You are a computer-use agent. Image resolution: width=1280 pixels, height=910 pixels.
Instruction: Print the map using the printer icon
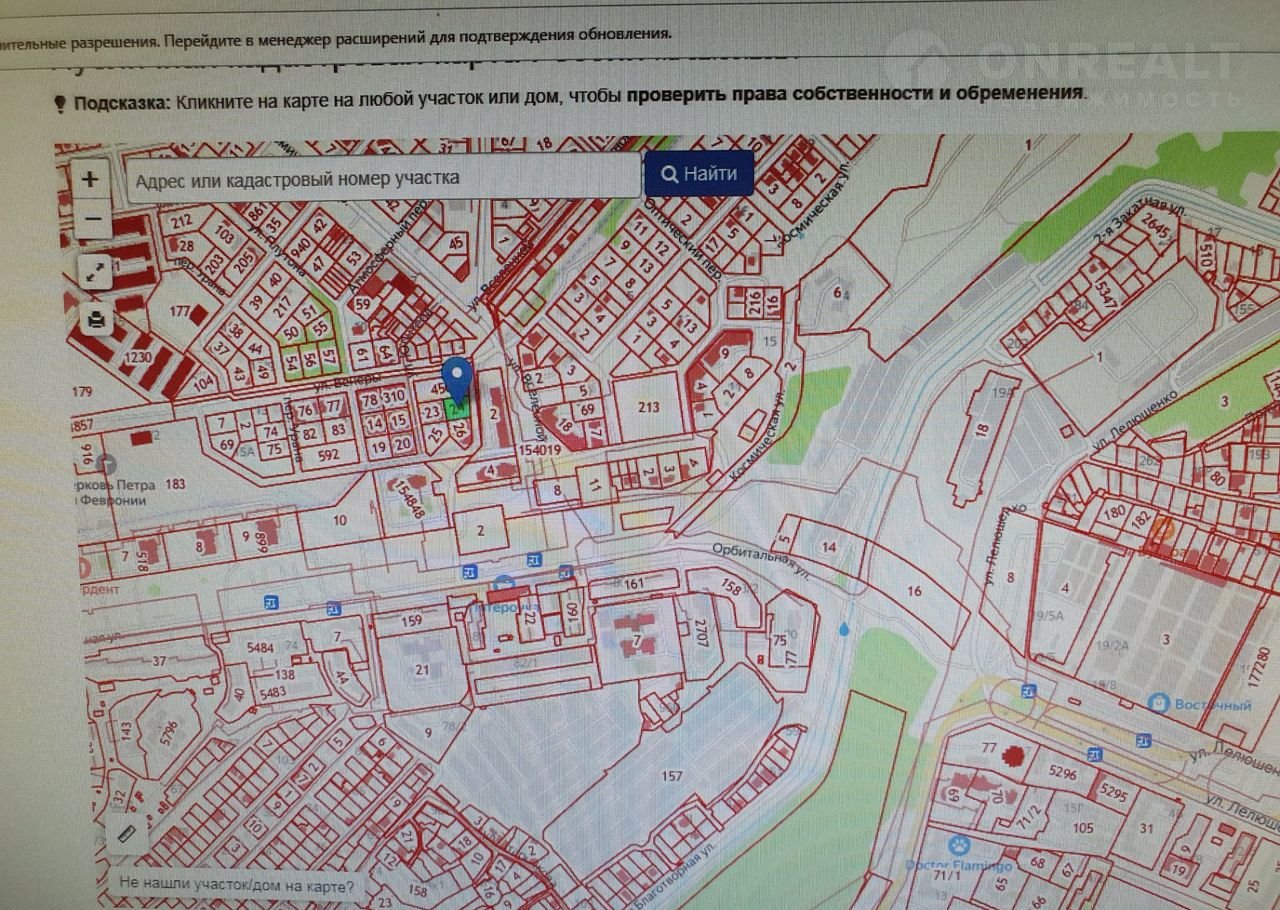coord(95,320)
